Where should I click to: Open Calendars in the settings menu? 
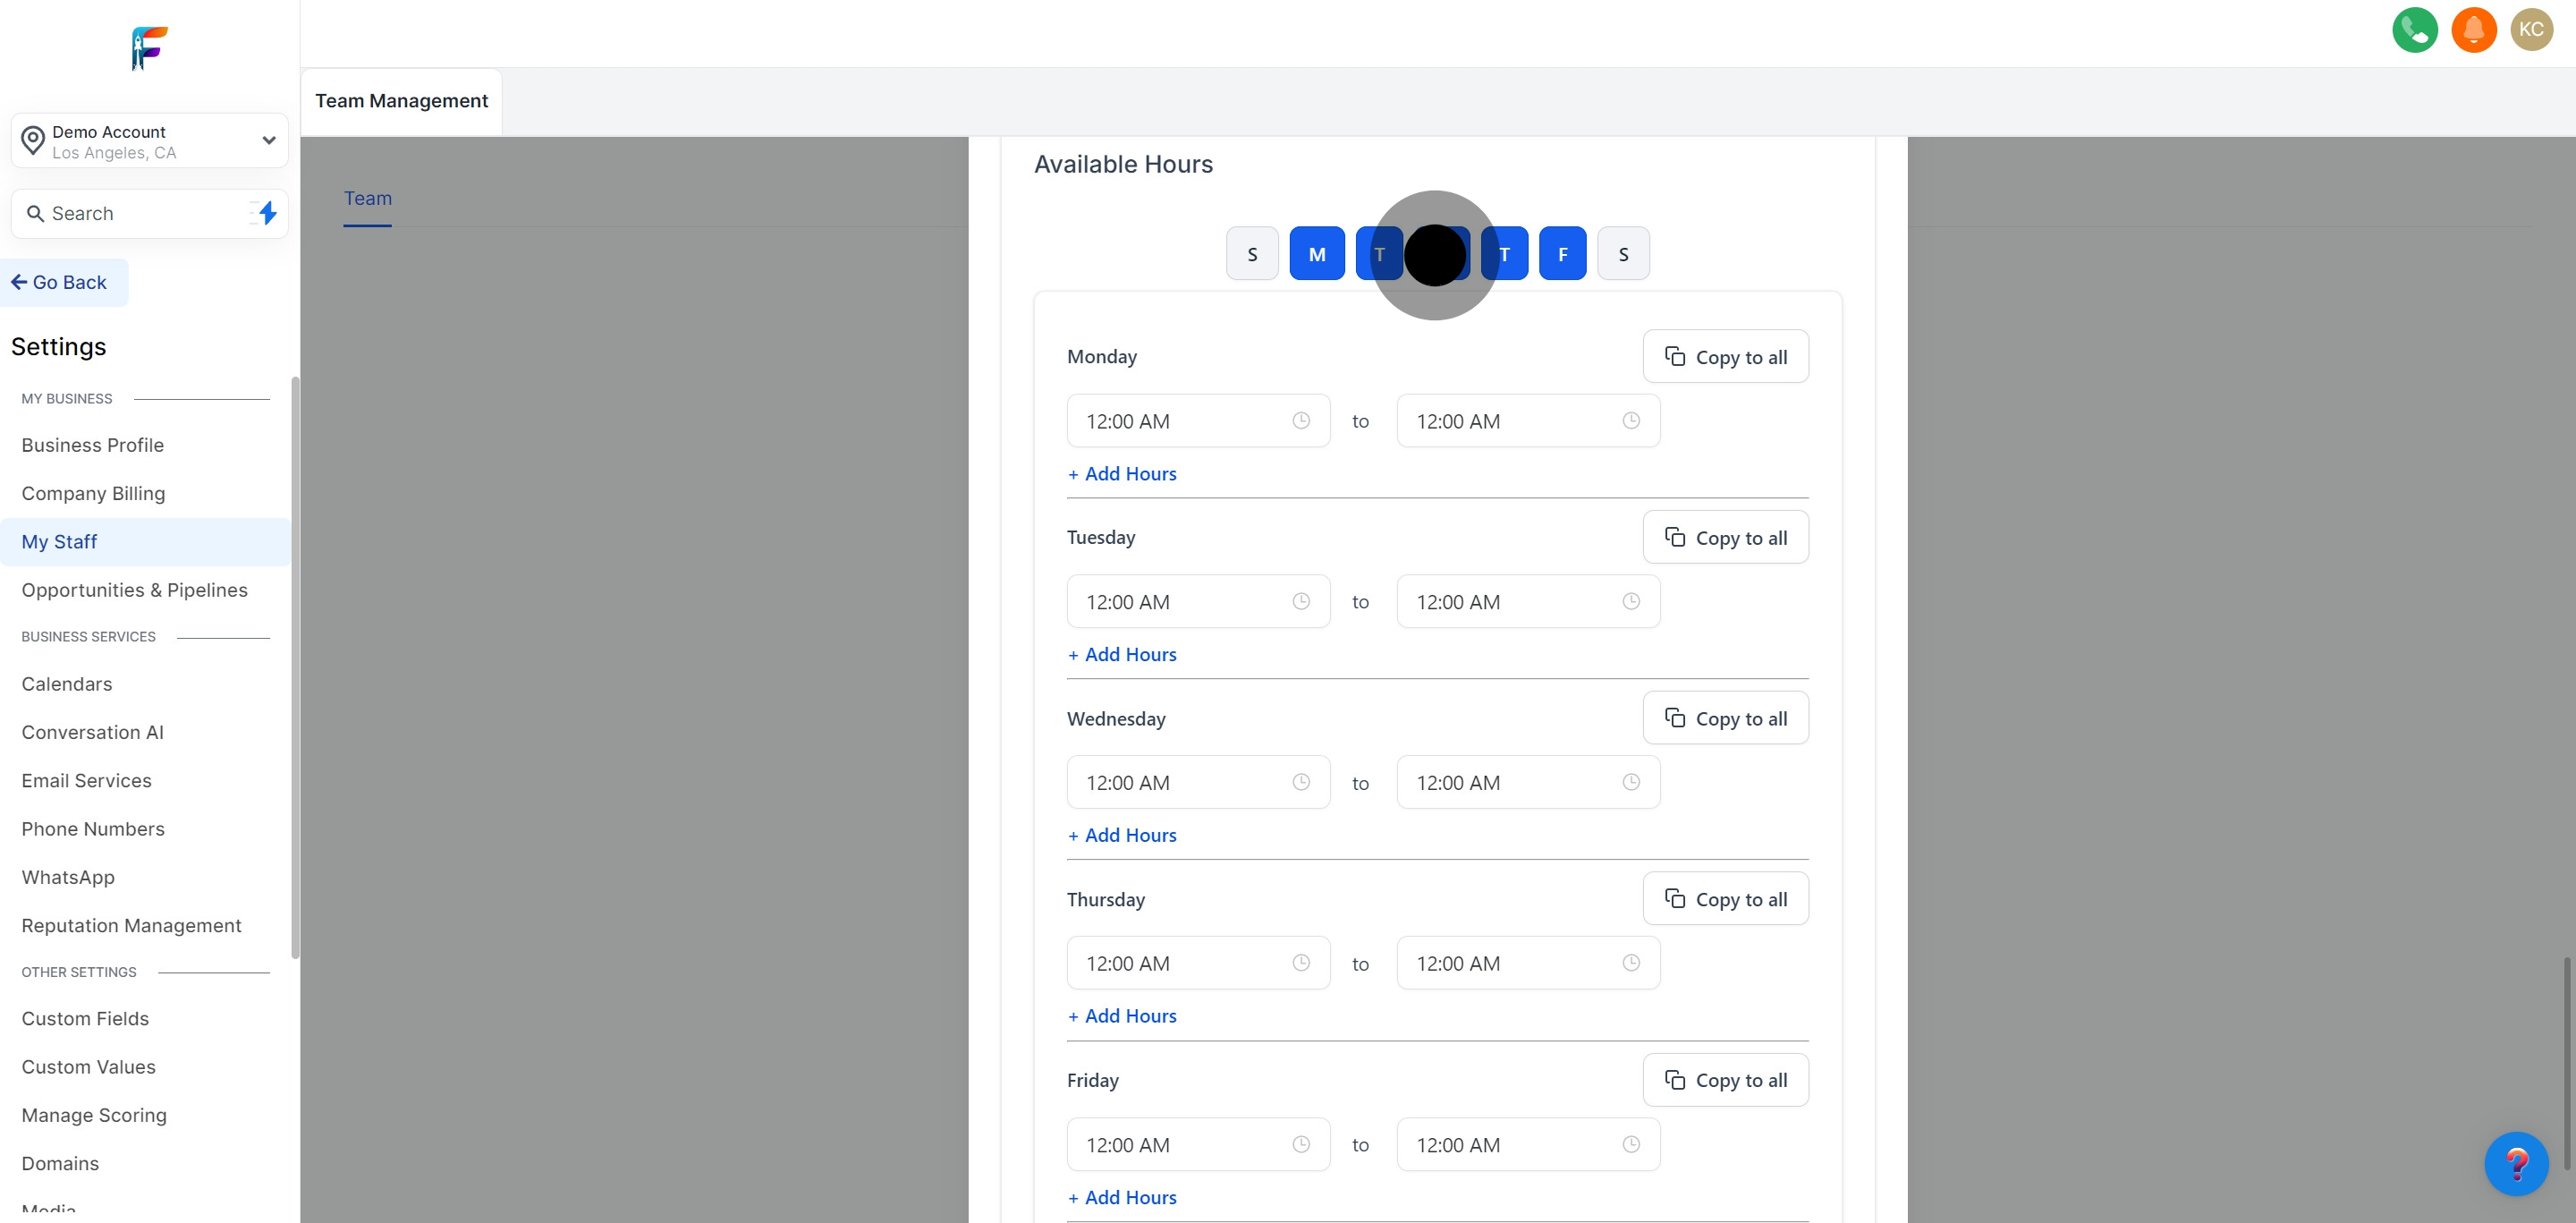pos(67,684)
